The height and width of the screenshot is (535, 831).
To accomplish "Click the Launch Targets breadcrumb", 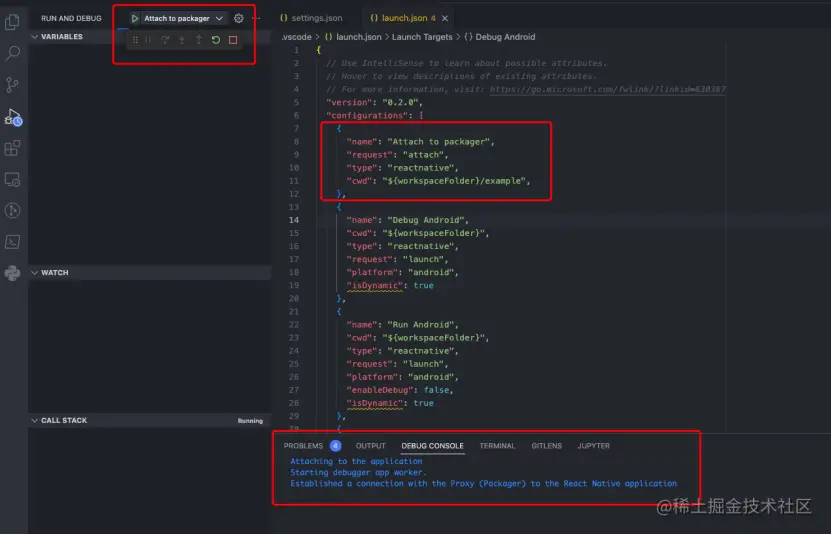I will pyautogui.click(x=422, y=37).
